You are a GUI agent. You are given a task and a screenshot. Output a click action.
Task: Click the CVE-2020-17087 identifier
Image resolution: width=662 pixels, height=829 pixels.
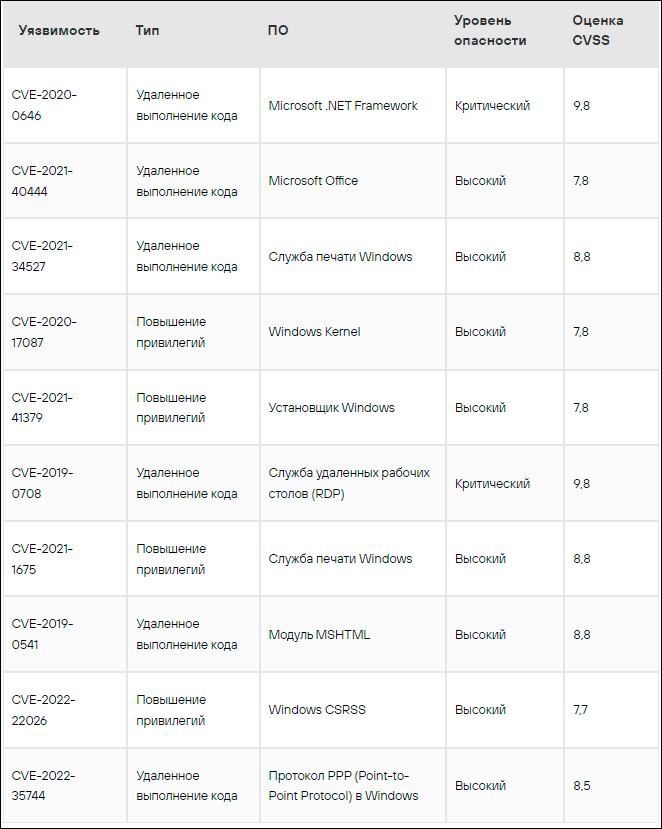pos(44,332)
